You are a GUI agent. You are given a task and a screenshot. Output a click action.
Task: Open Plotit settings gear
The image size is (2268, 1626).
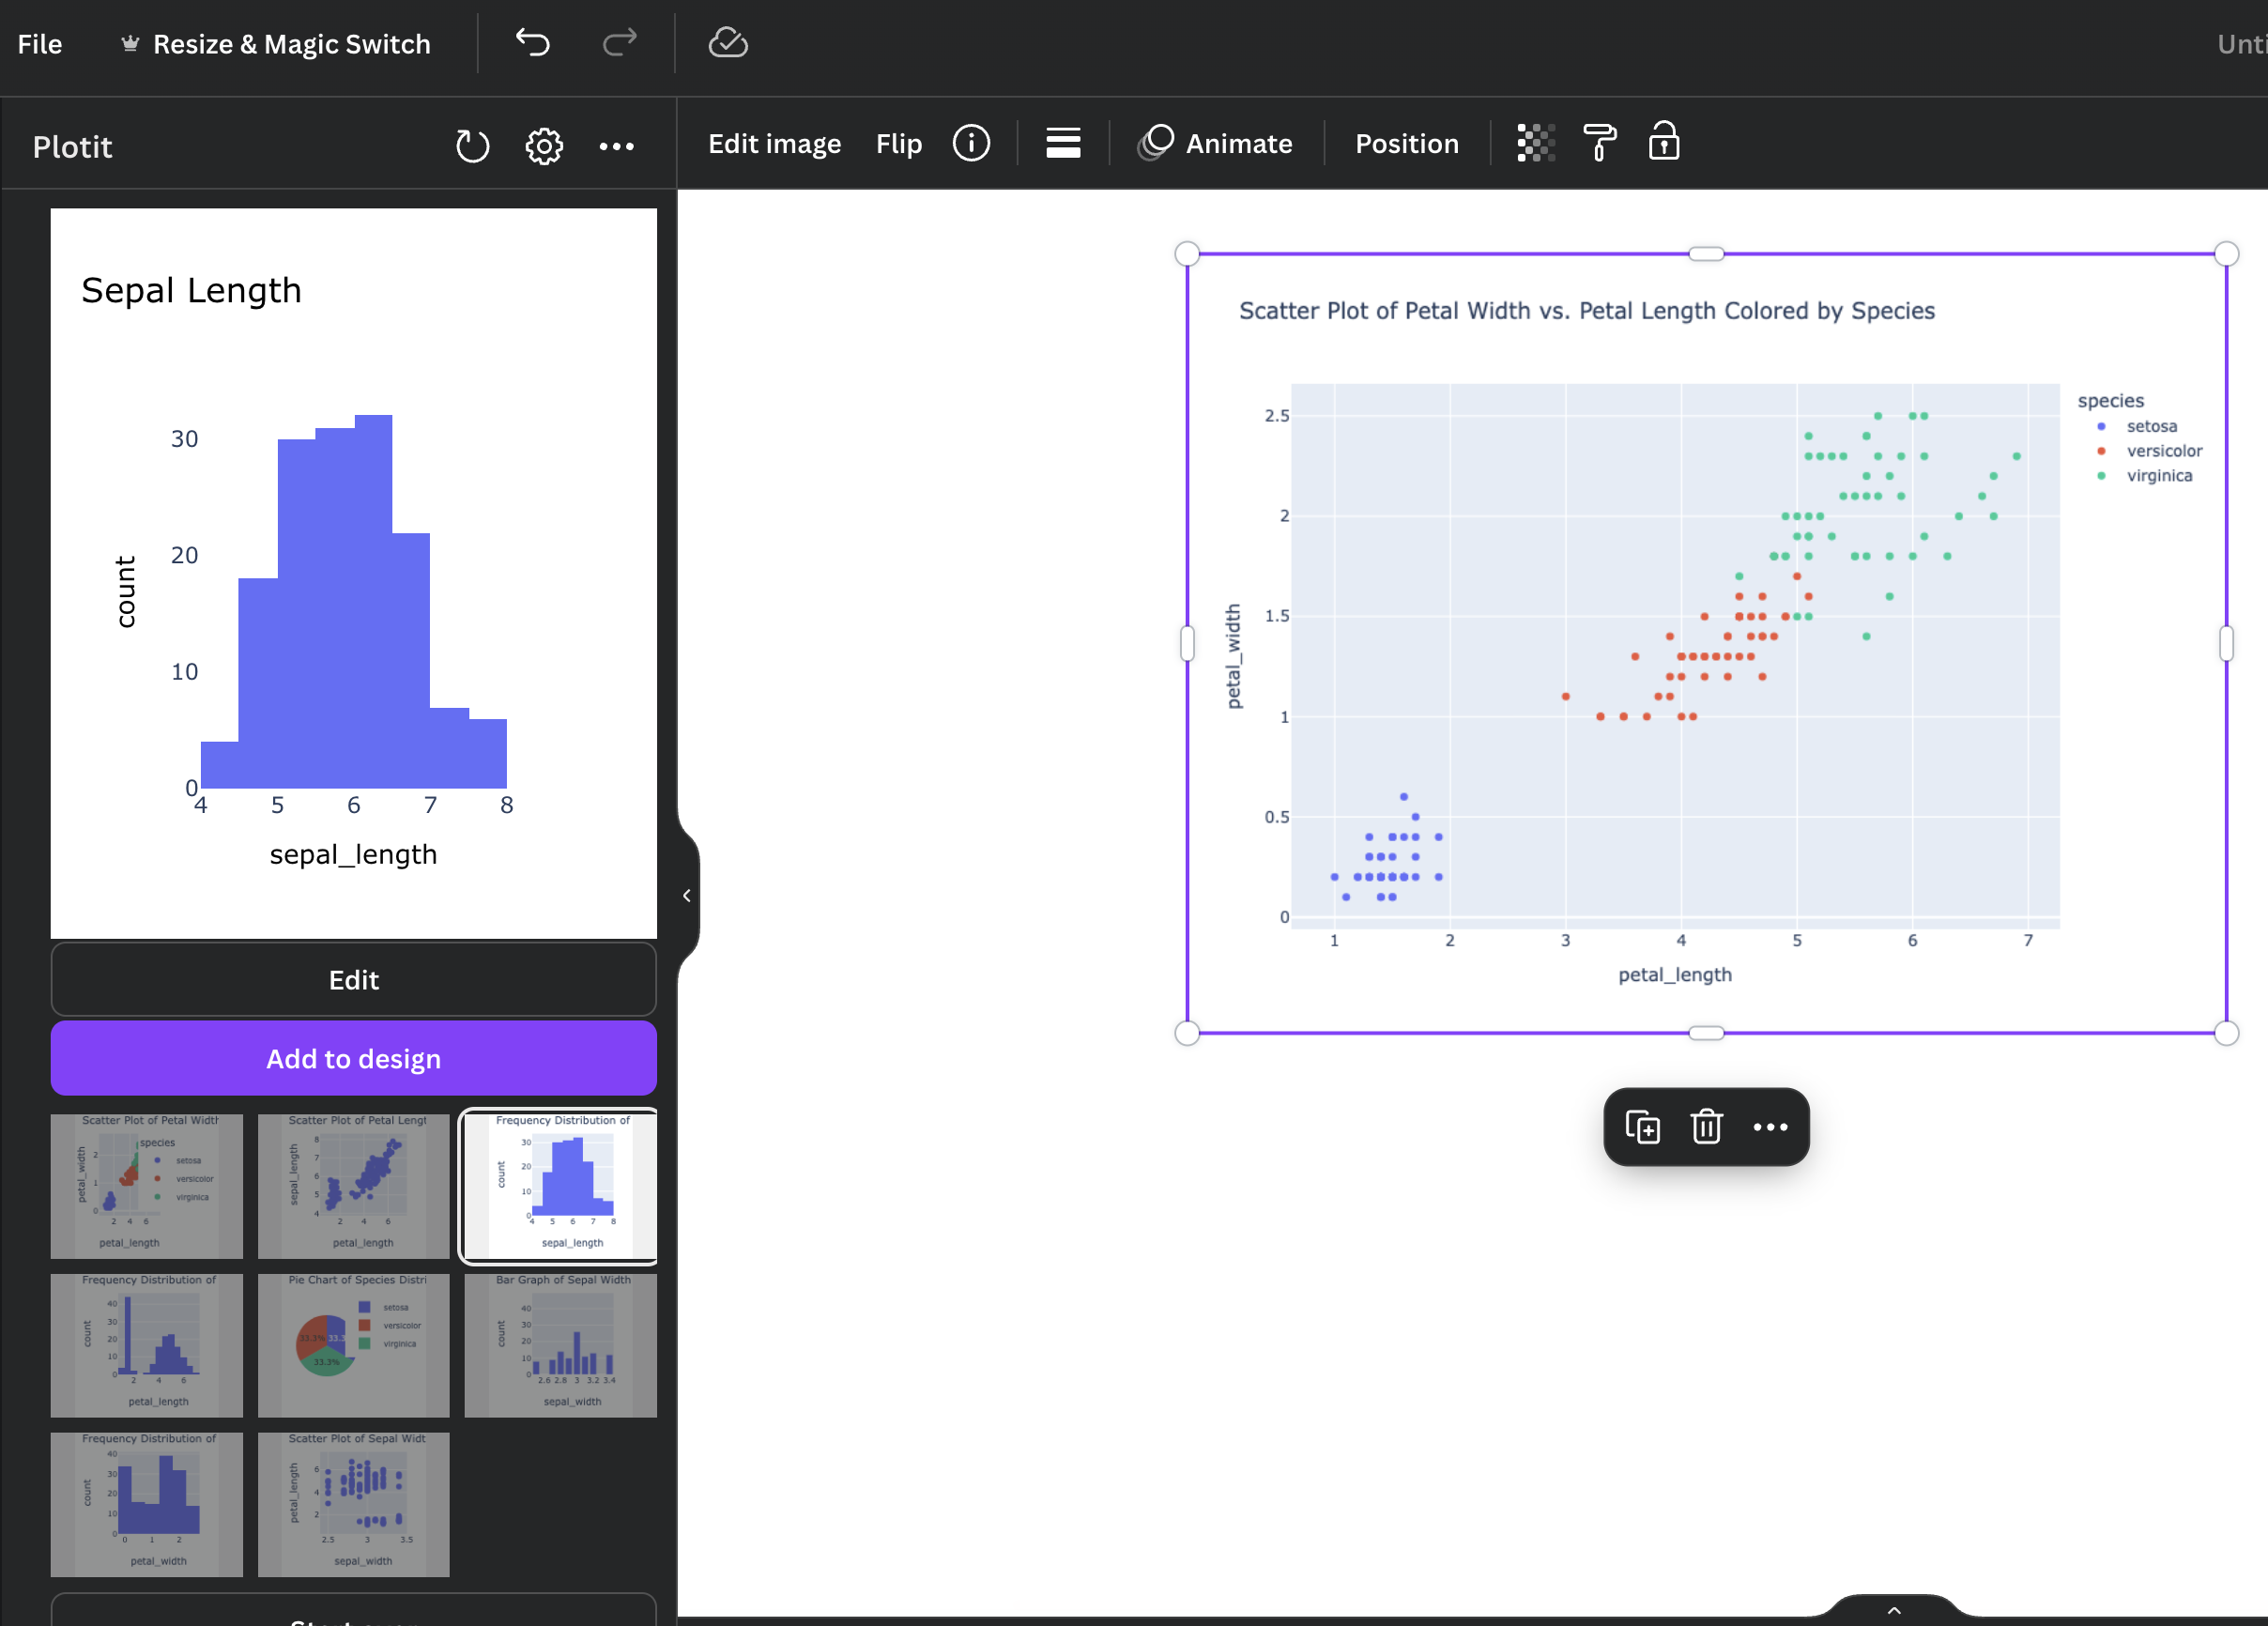tap(544, 146)
